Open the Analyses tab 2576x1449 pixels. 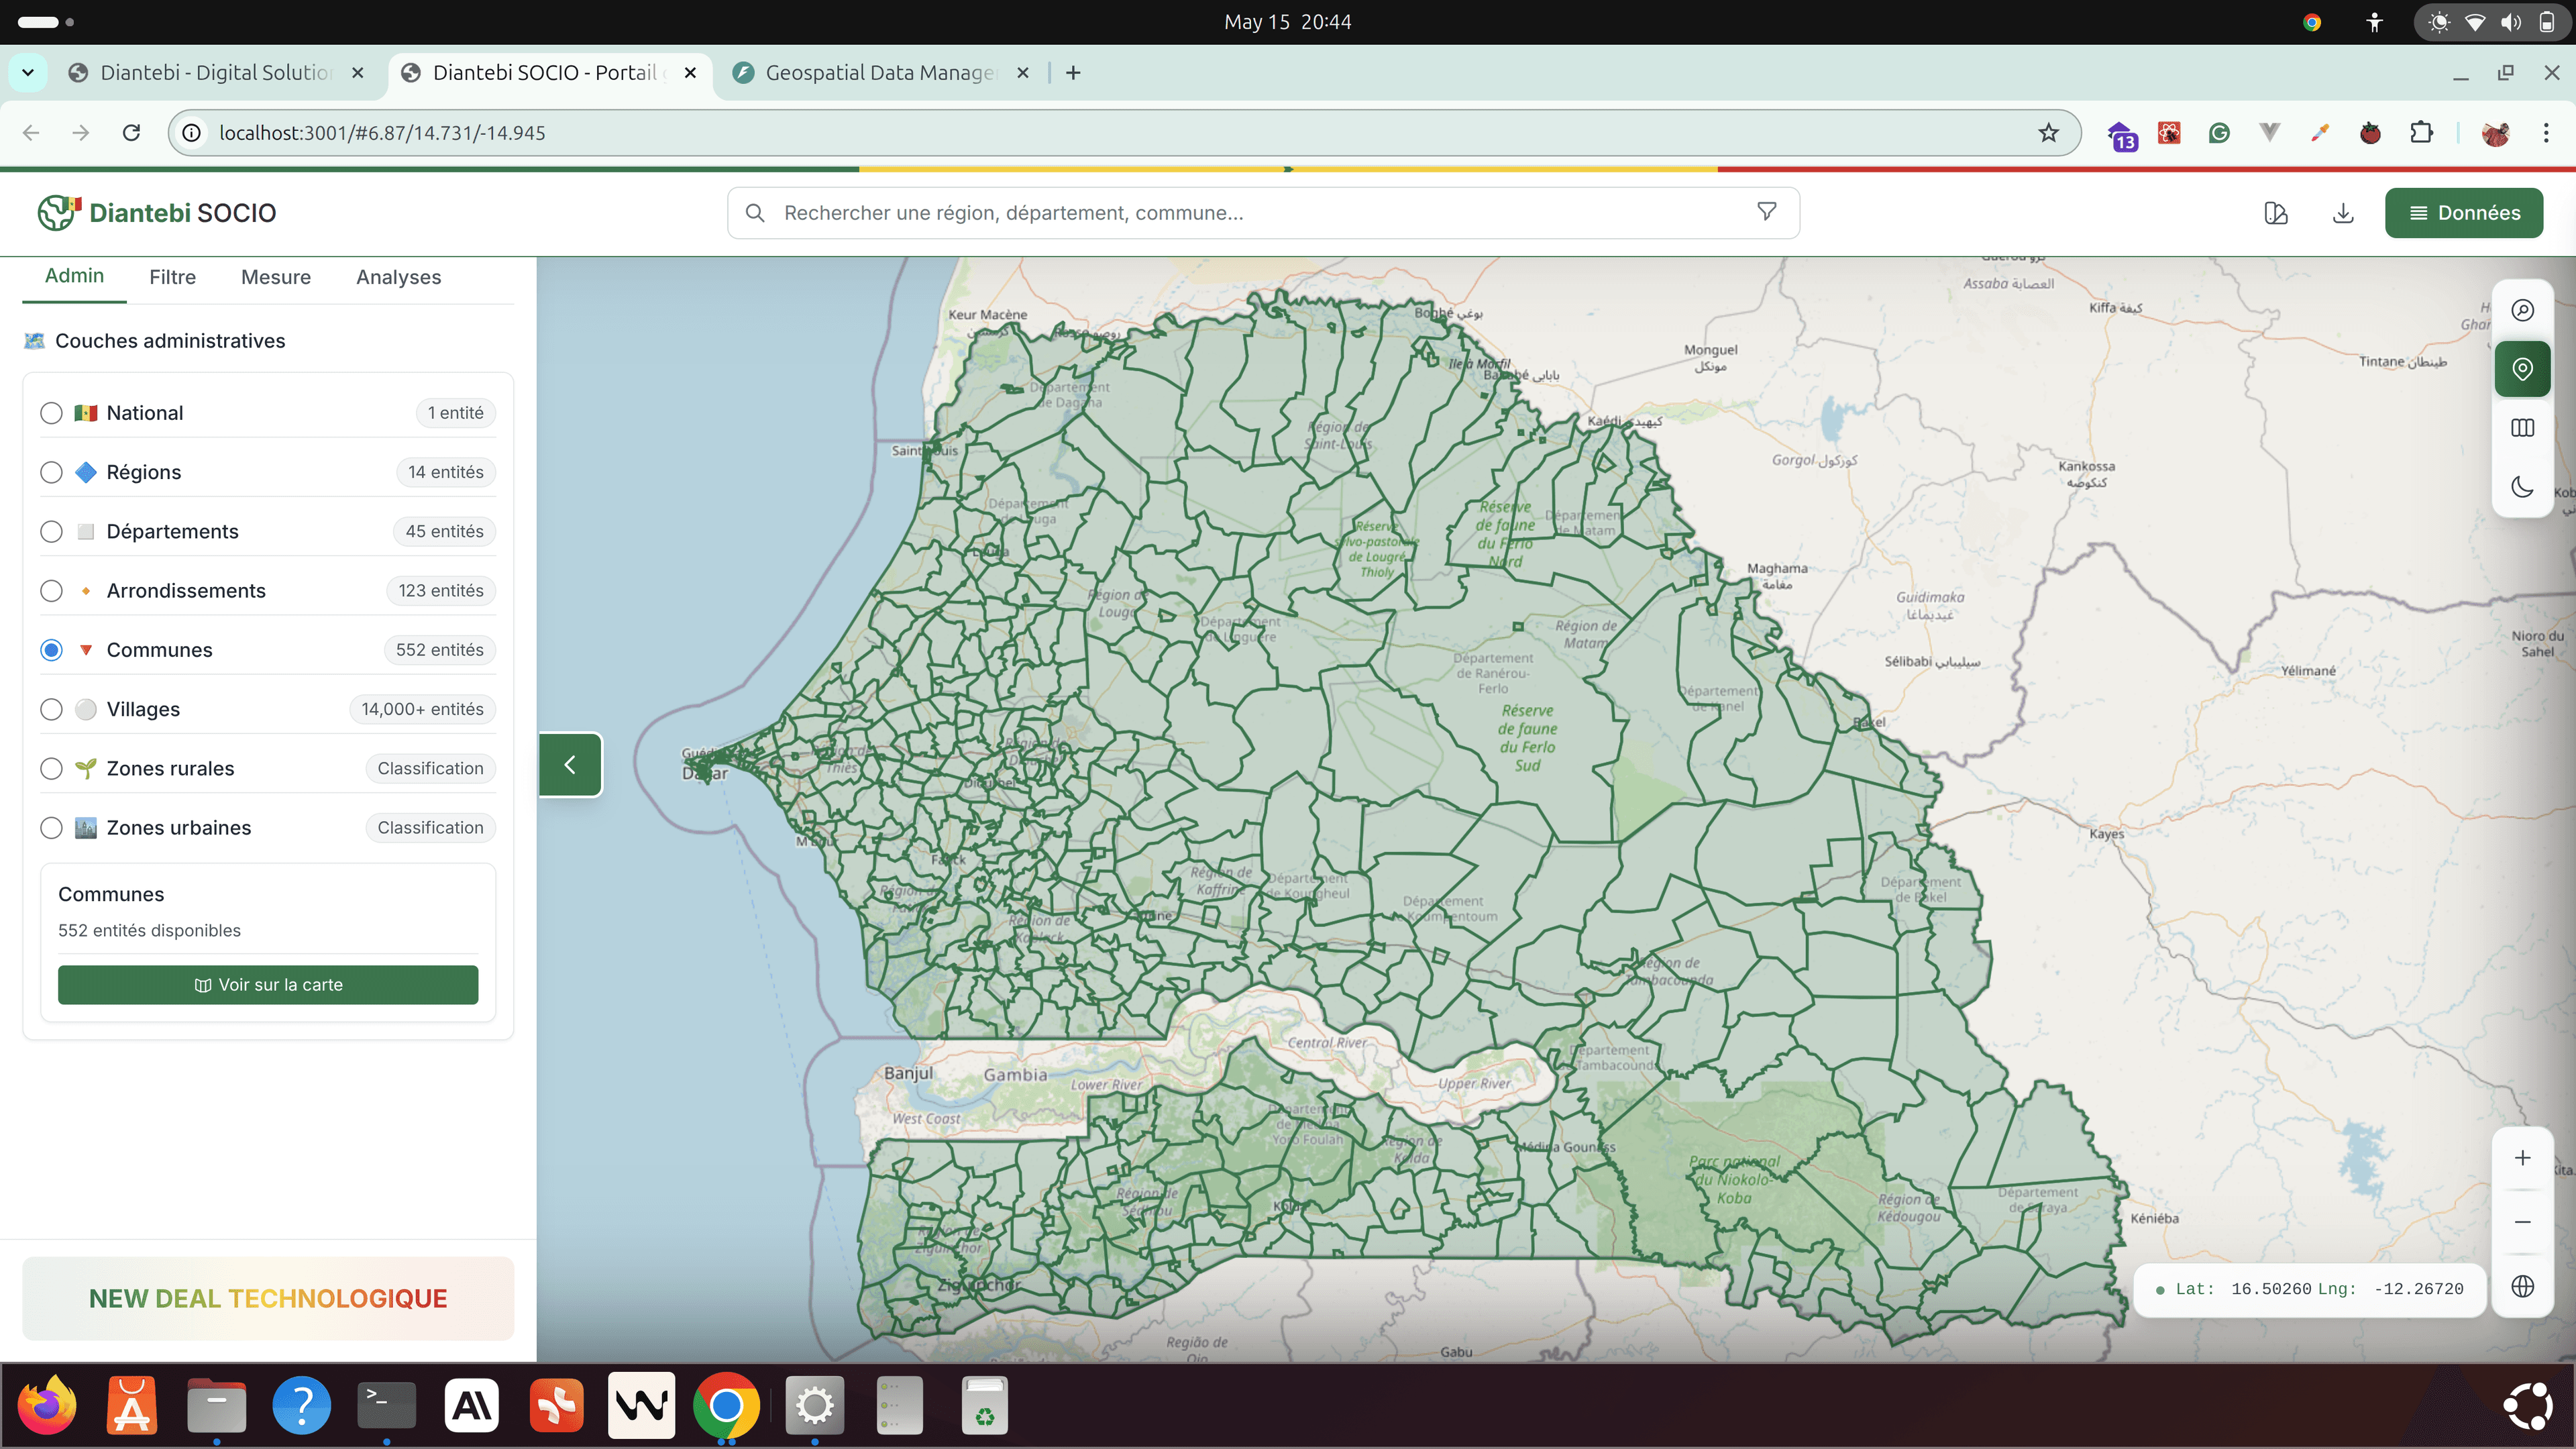point(398,277)
